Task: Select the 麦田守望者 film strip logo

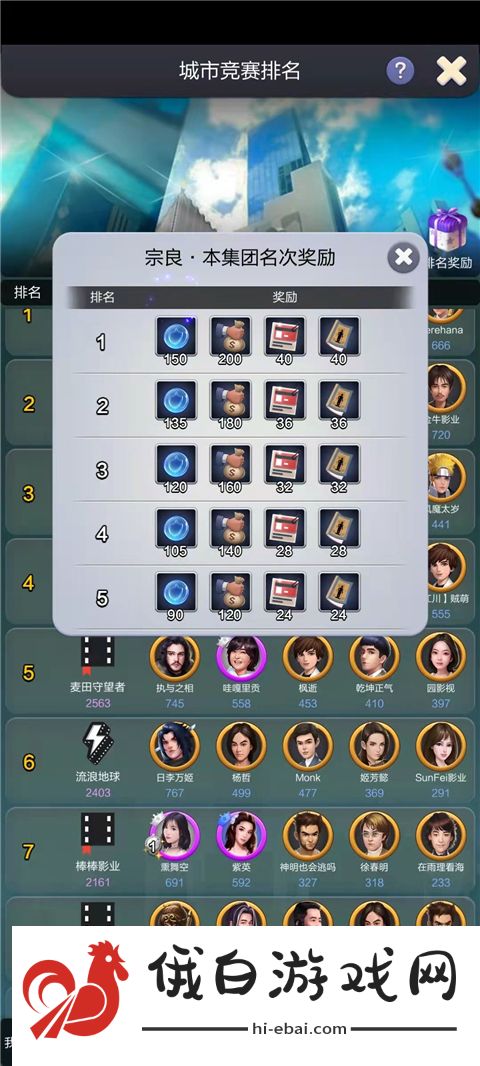Action: [x=97, y=654]
